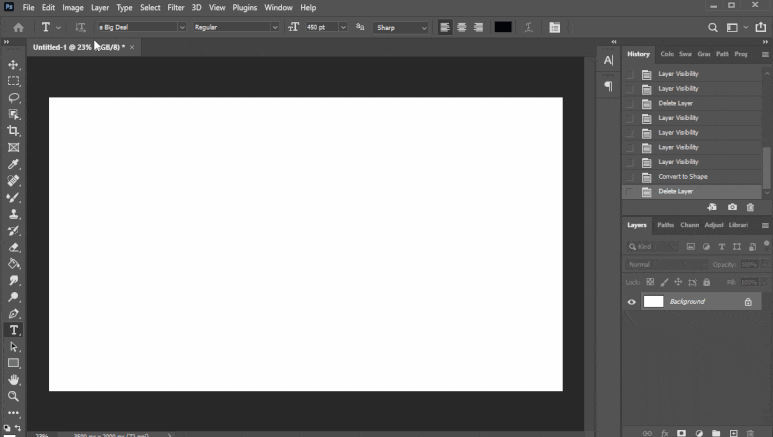
Task: Select the Crop tool
Action: coord(13,131)
